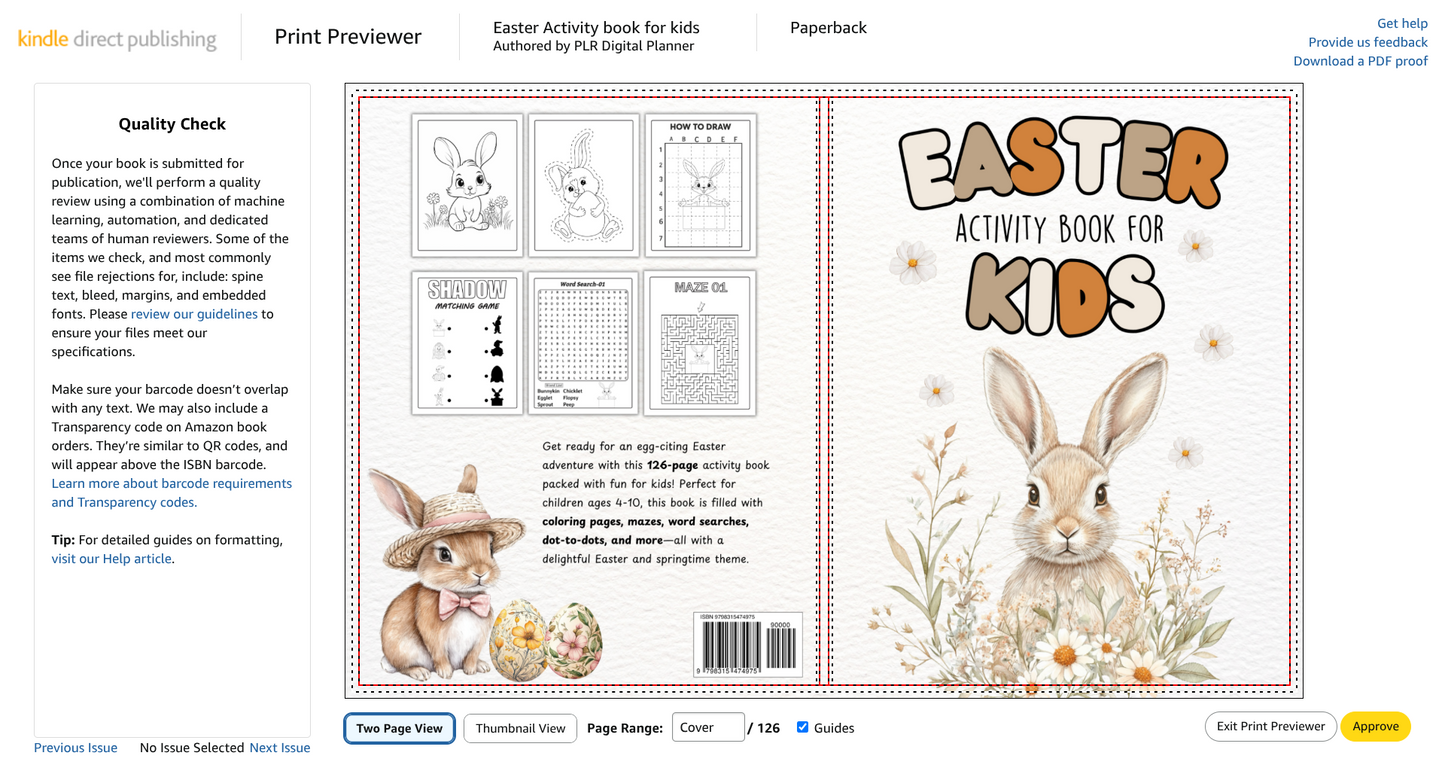Viewport: 1445px width, 777px height.
Task: Download a PDF proof
Action: click(x=1360, y=61)
